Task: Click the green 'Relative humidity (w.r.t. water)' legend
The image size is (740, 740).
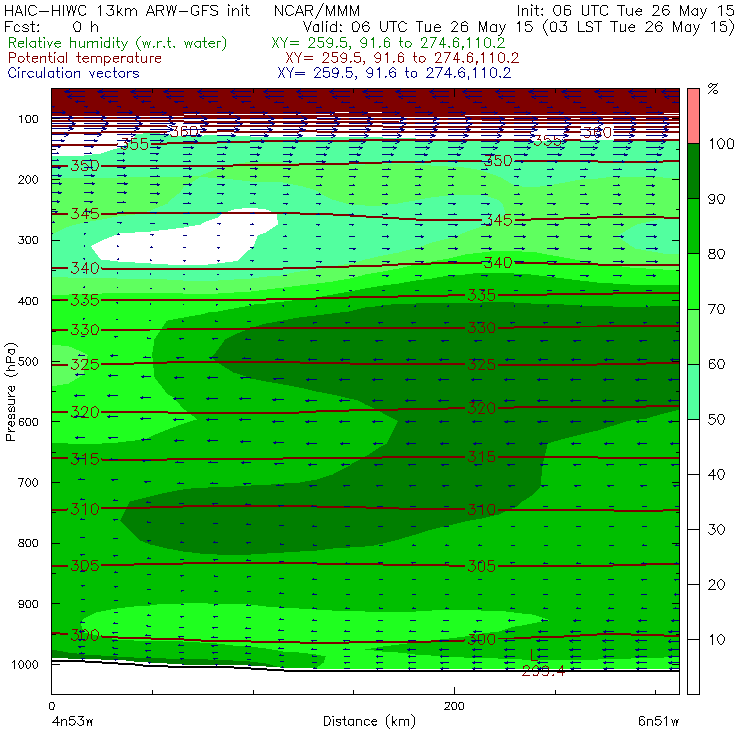Action: click(x=118, y=43)
